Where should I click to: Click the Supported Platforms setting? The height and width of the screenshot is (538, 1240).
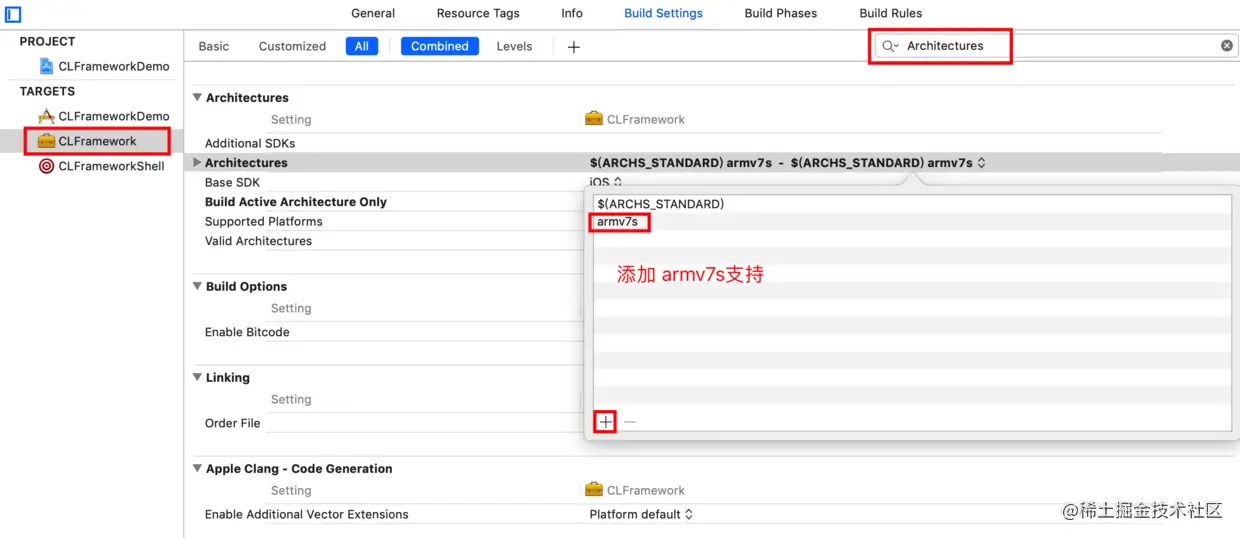[x=264, y=221]
